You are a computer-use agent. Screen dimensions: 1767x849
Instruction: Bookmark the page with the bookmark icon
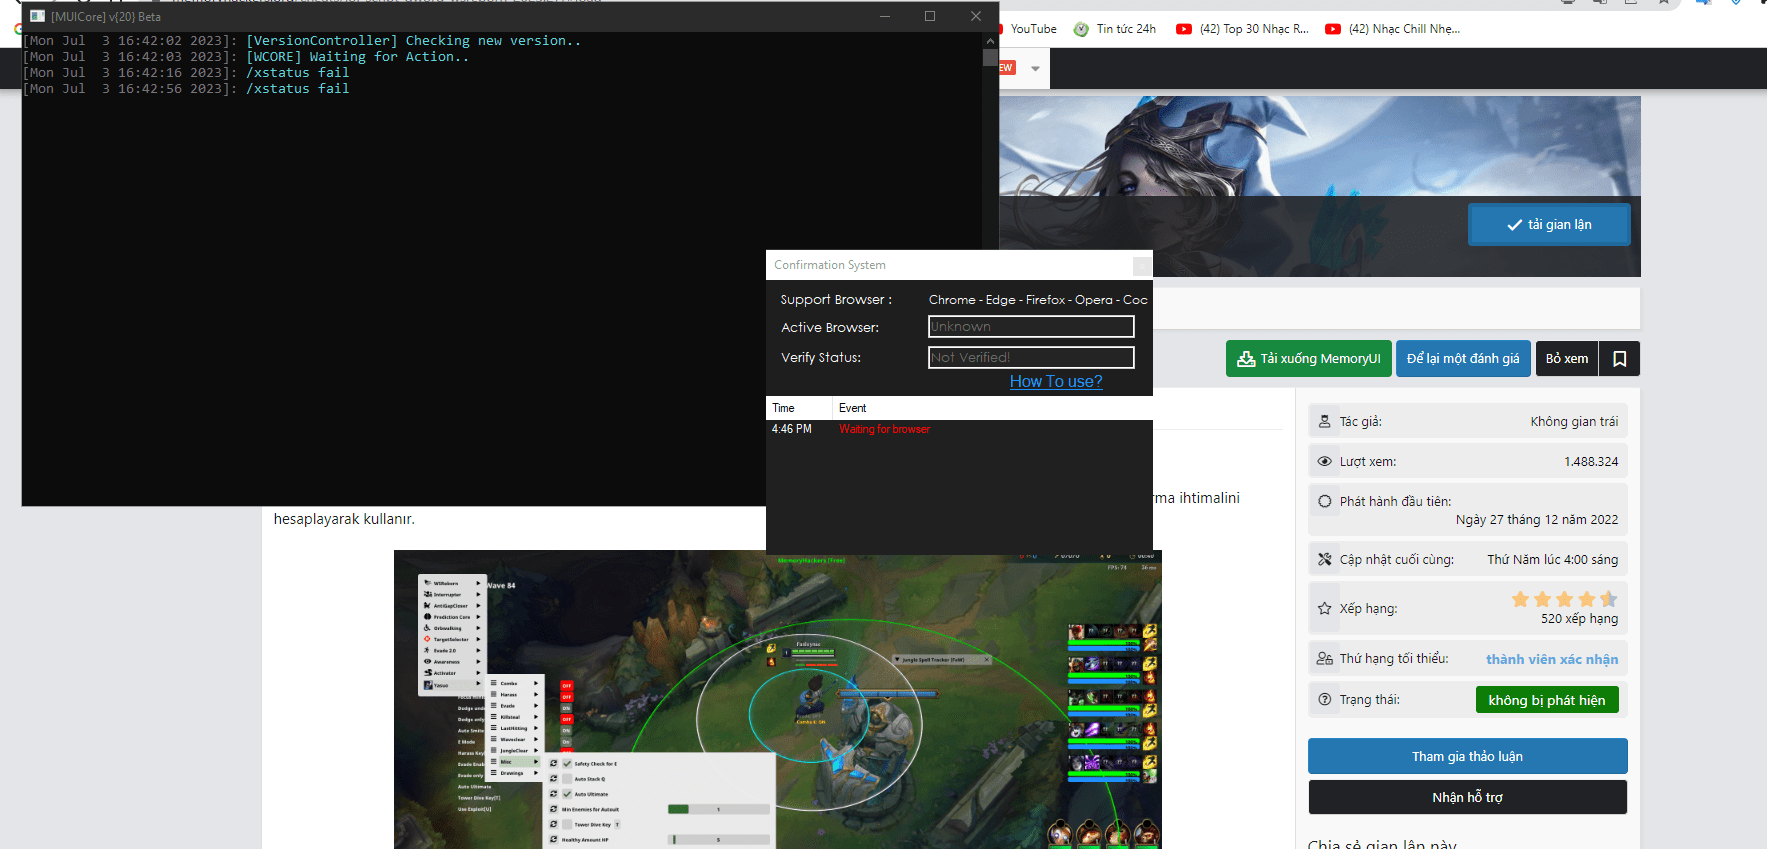tap(1620, 359)
